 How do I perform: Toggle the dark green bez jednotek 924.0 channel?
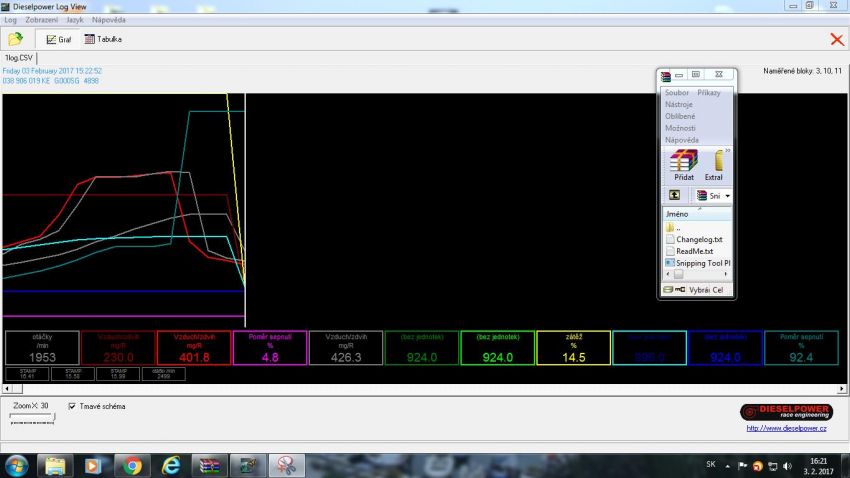(422, 348)
